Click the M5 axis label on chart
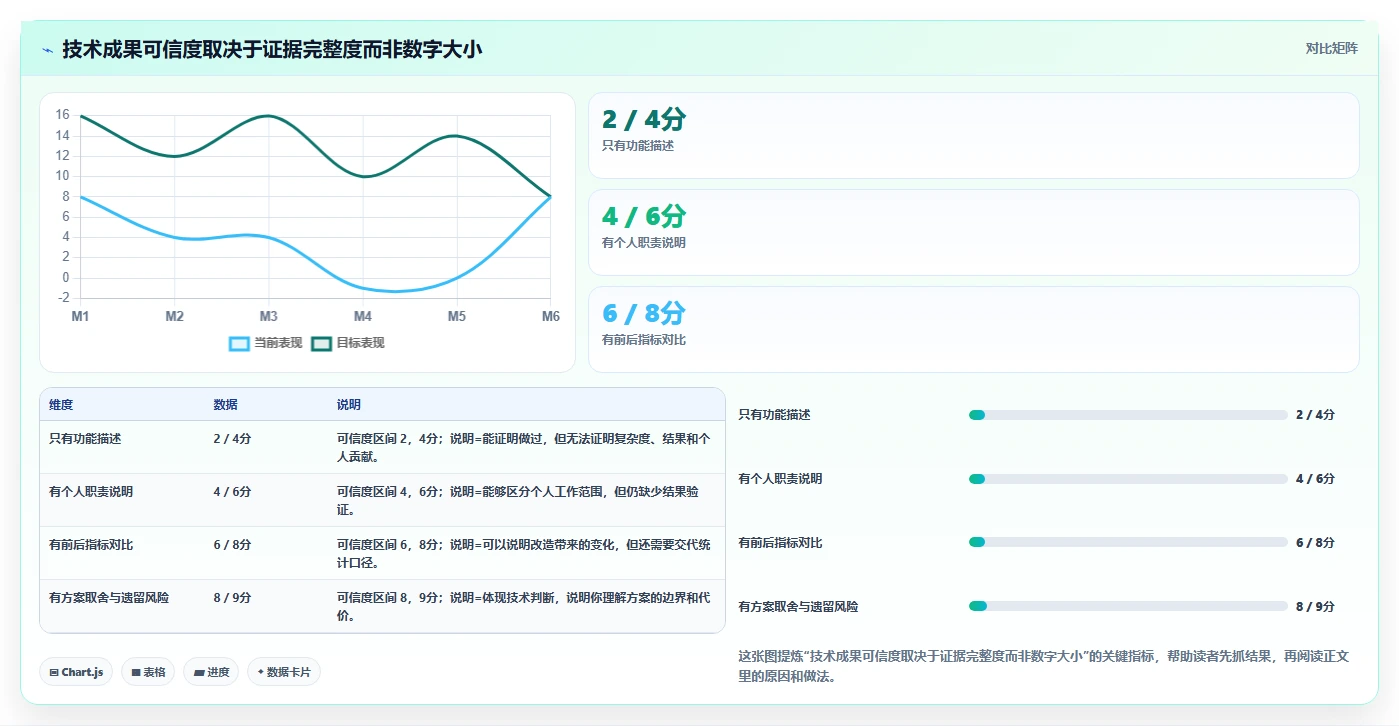 point(456,316)
